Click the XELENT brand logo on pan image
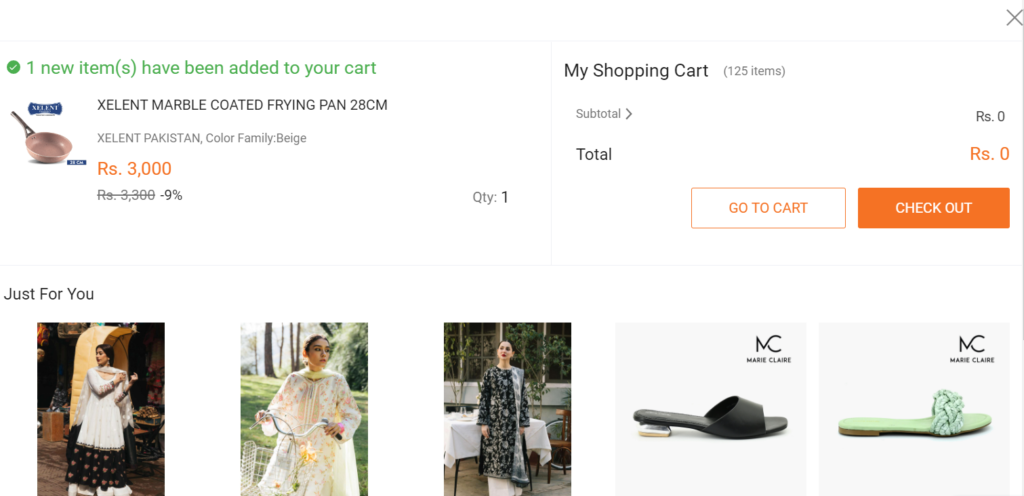The height and width of the screenshot is (496, 1024). 45,108
